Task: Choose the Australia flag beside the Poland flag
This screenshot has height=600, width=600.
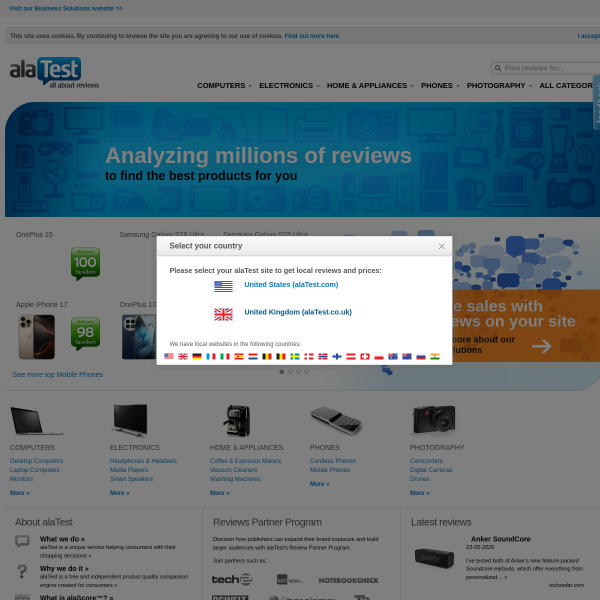Action: point(393,356)
